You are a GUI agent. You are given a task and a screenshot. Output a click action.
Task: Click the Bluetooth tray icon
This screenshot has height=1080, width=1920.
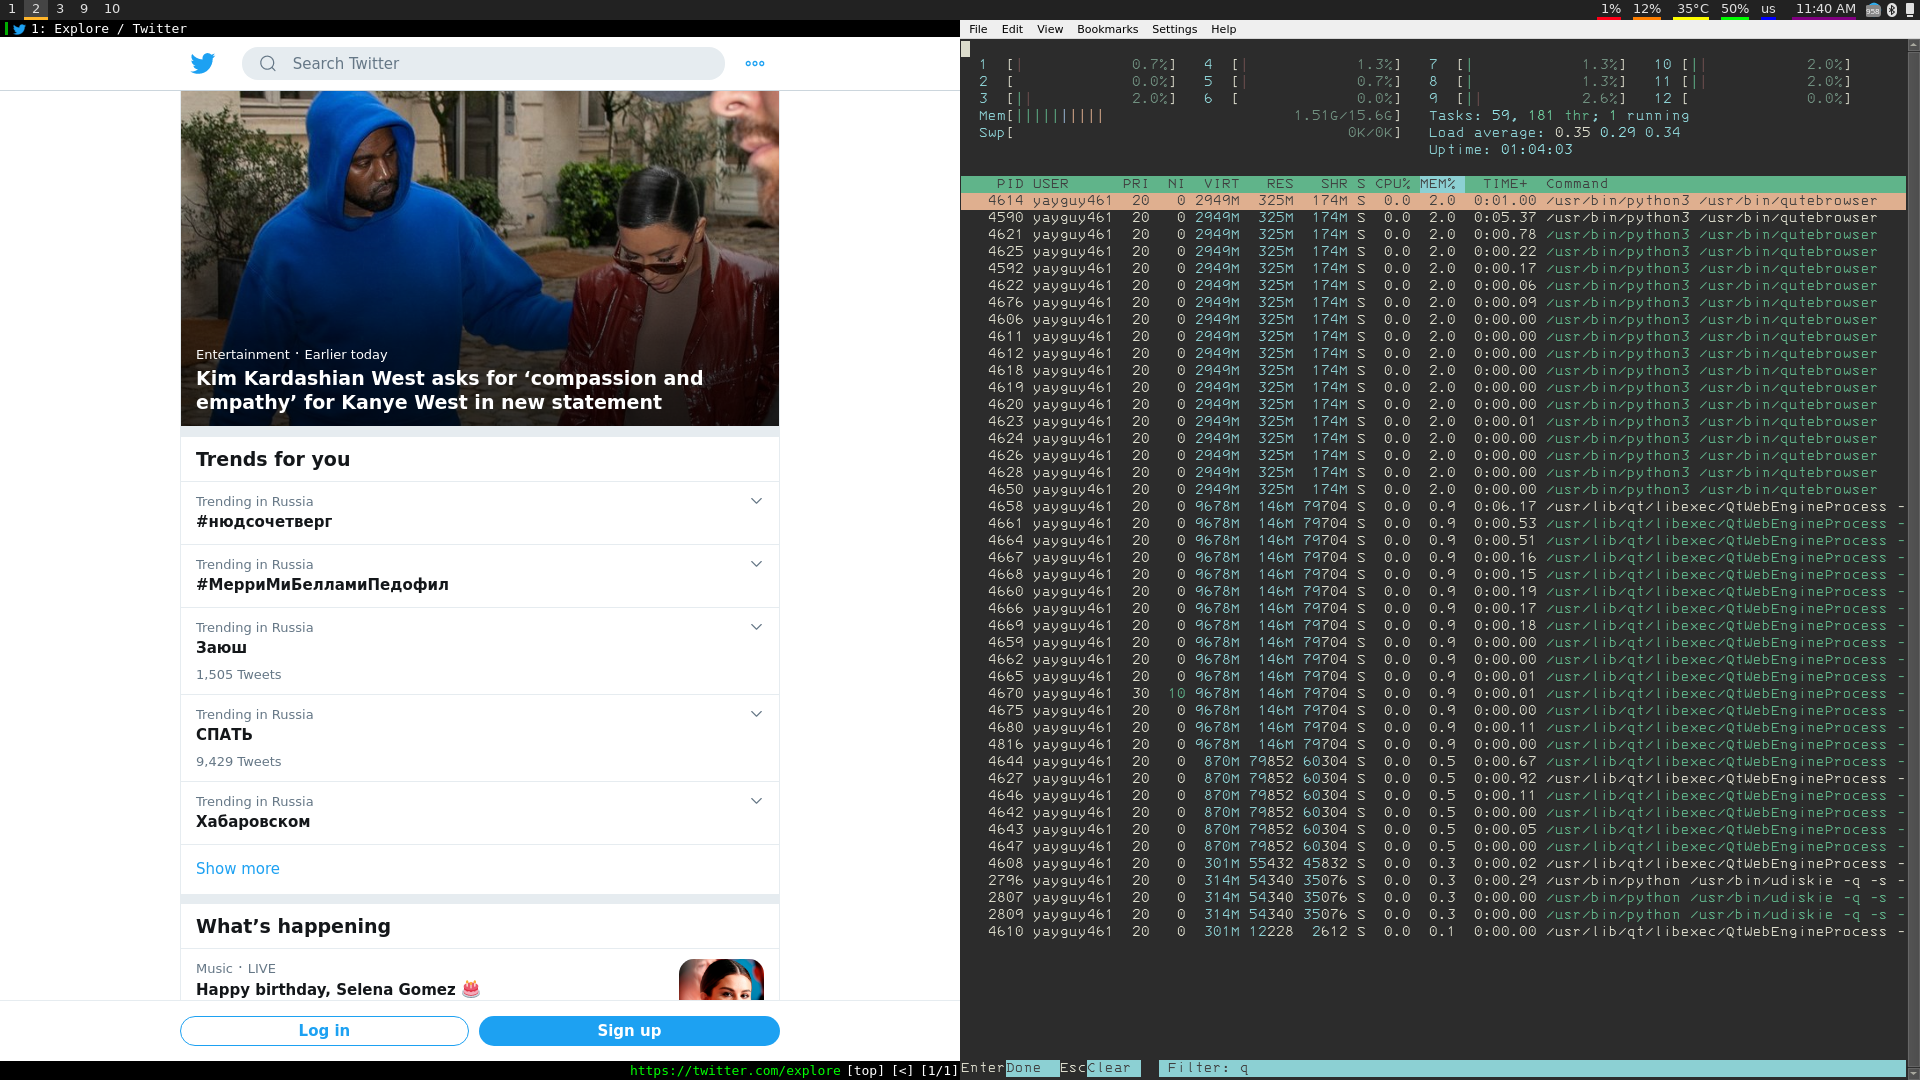tap(1892, 9)
